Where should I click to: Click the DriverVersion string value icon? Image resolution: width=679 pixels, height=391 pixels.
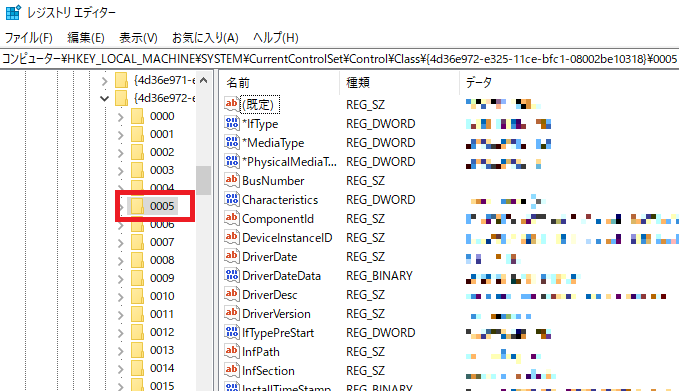click(x=232, y=313)
